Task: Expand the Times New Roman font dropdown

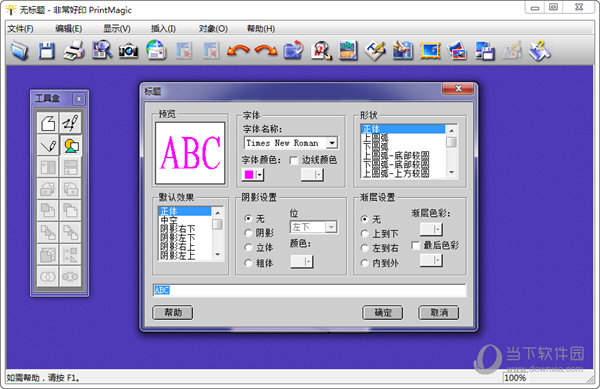Action: pyautogui.click(x=332, y=143)
